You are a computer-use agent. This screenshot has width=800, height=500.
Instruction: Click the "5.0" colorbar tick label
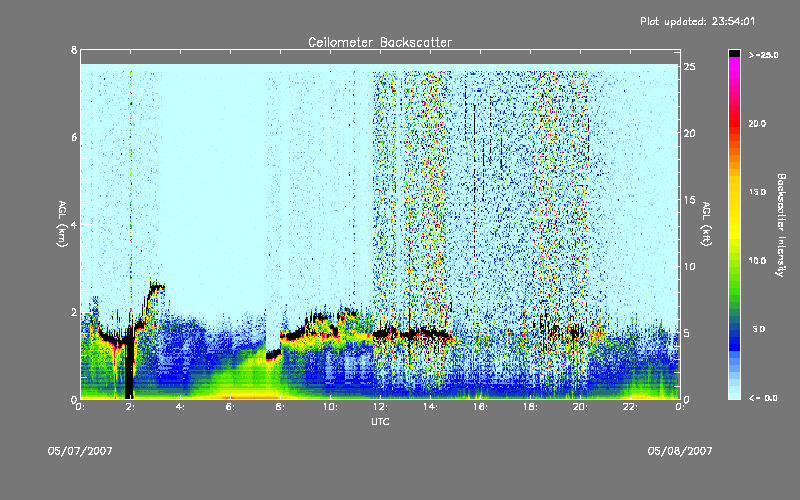tap(759, 329)
